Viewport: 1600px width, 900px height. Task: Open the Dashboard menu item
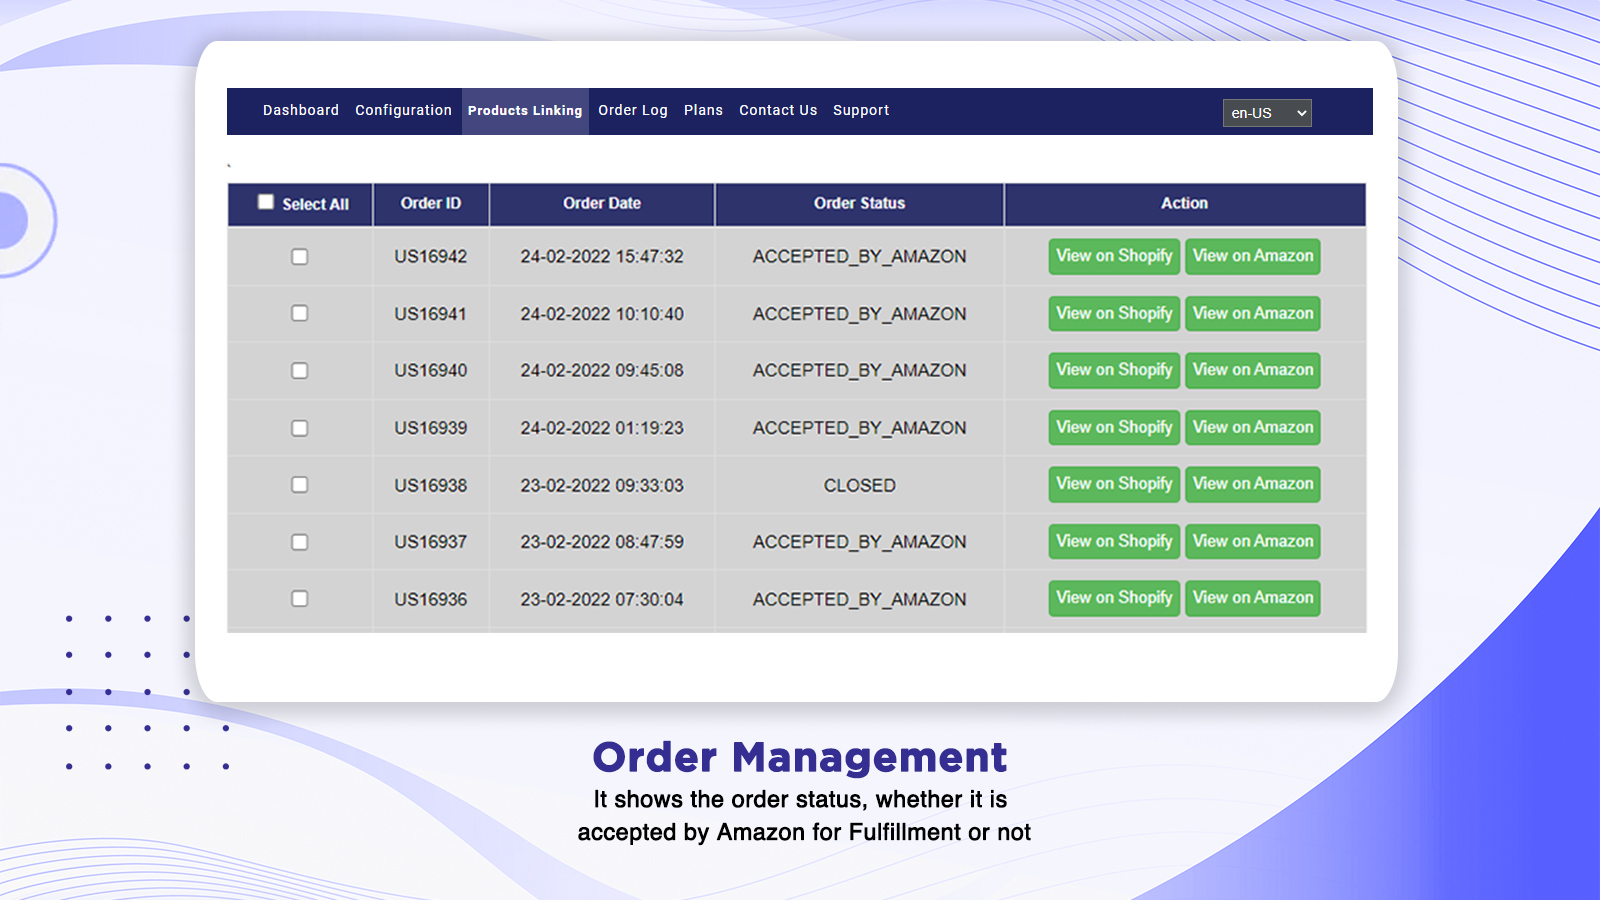click(x=300, y=110)
